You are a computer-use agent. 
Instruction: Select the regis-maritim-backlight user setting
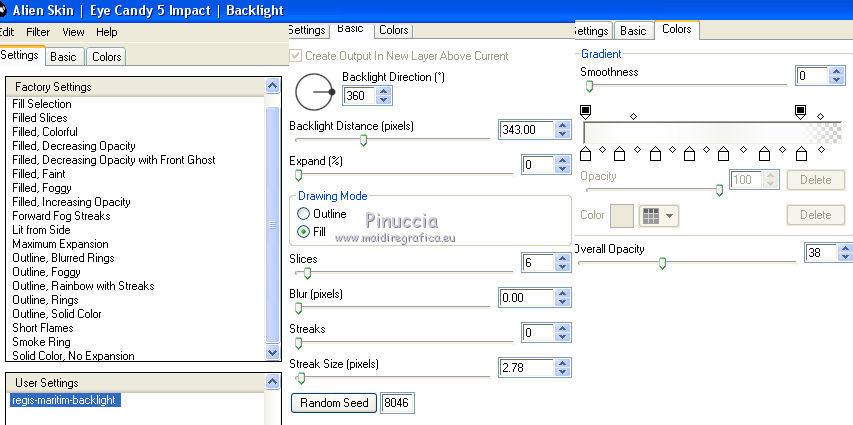tap(64, 400)
